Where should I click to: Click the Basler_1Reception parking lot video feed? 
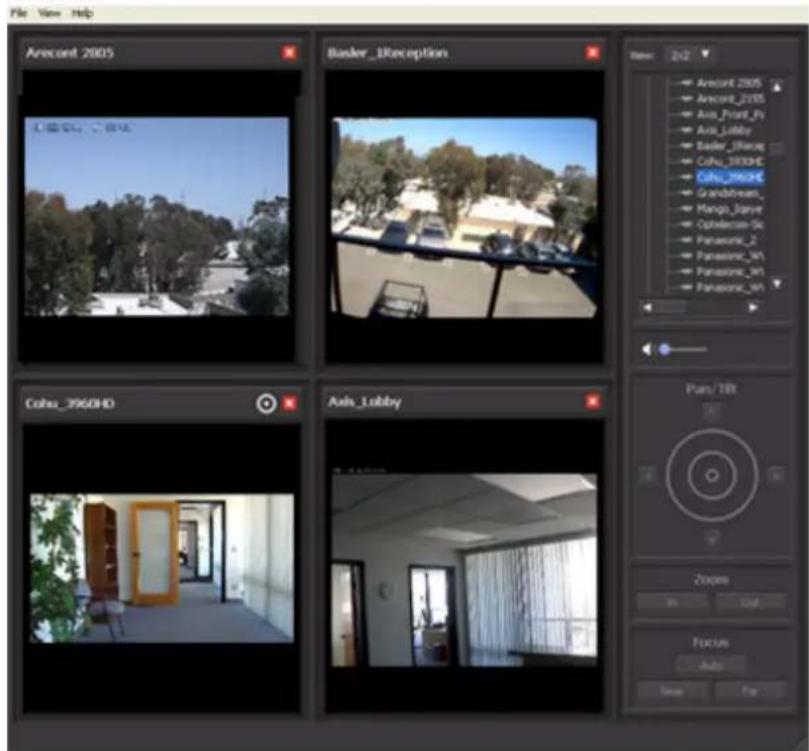(464, 218)
